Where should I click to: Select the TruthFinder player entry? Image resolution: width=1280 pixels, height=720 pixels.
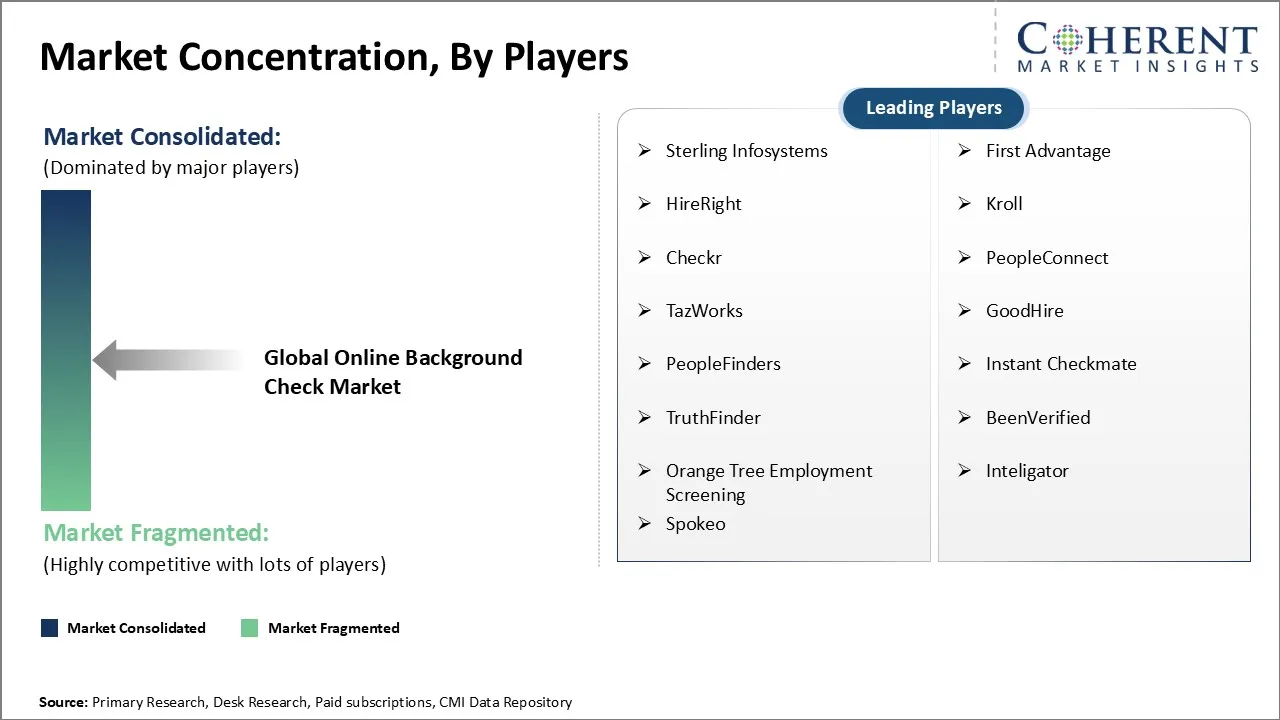[x=713, y=418]
